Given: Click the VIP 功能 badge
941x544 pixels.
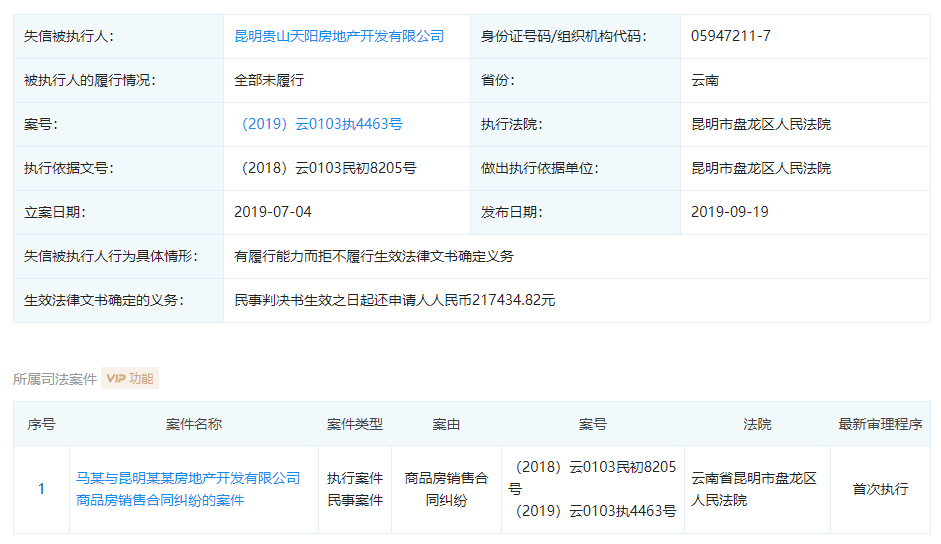Looking at the screenshot, I should [x=130, y=378].
